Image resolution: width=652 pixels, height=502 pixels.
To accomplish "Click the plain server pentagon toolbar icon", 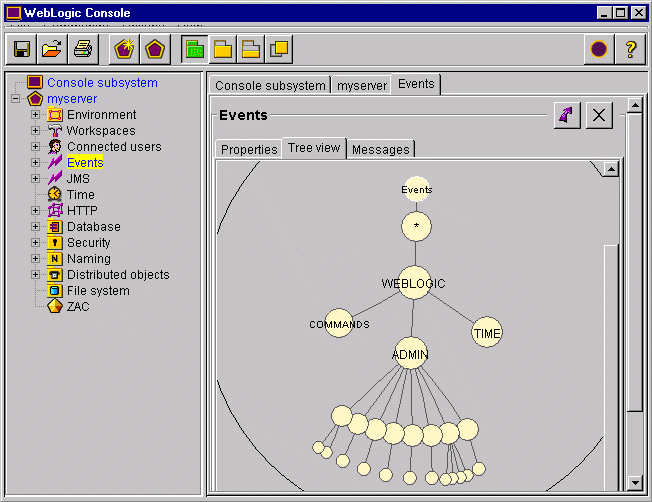I will pos(155,49).
